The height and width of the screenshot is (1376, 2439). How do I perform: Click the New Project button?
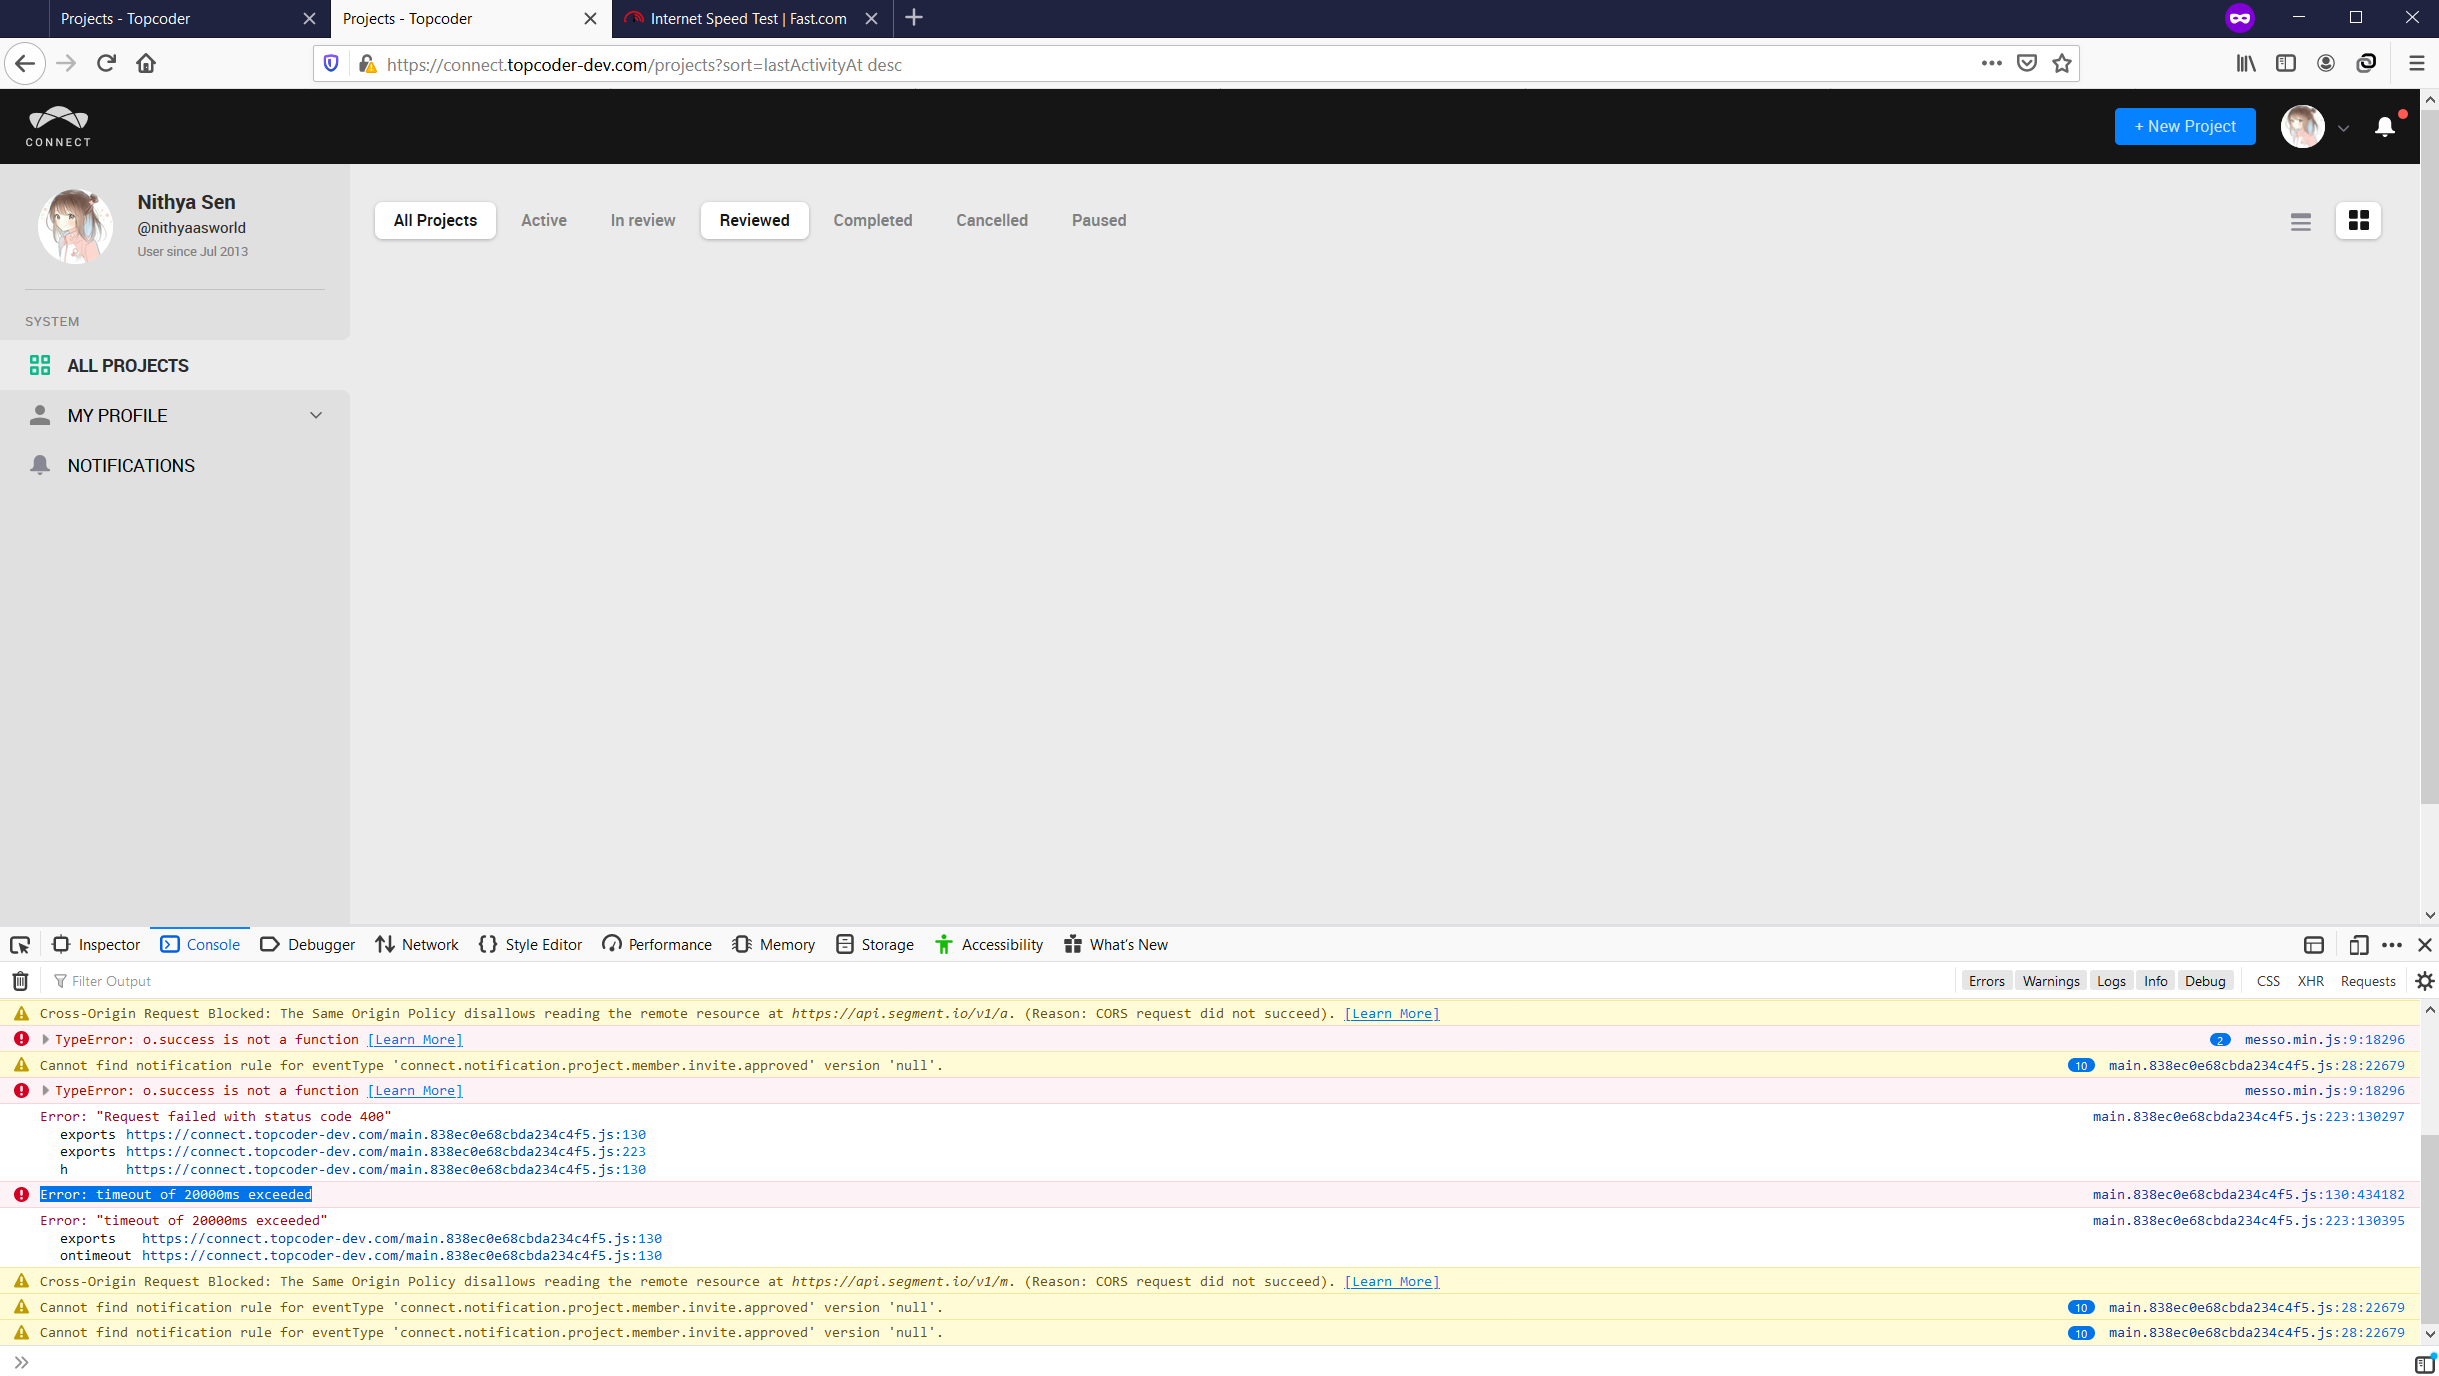2184,127
